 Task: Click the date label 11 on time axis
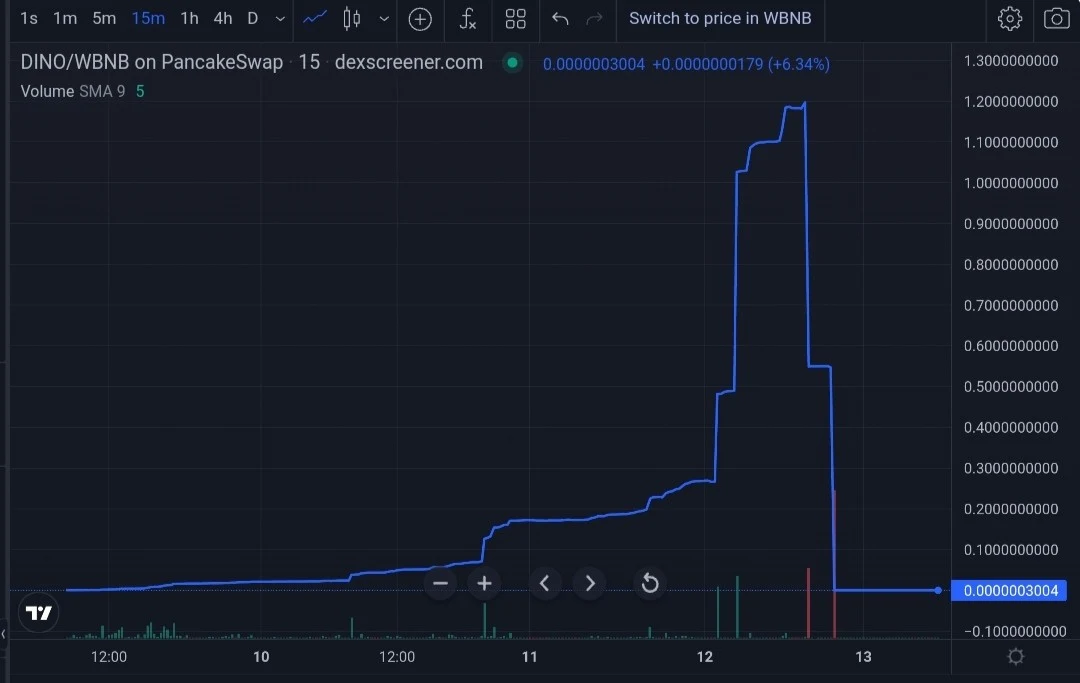click(x=529, y=657)
